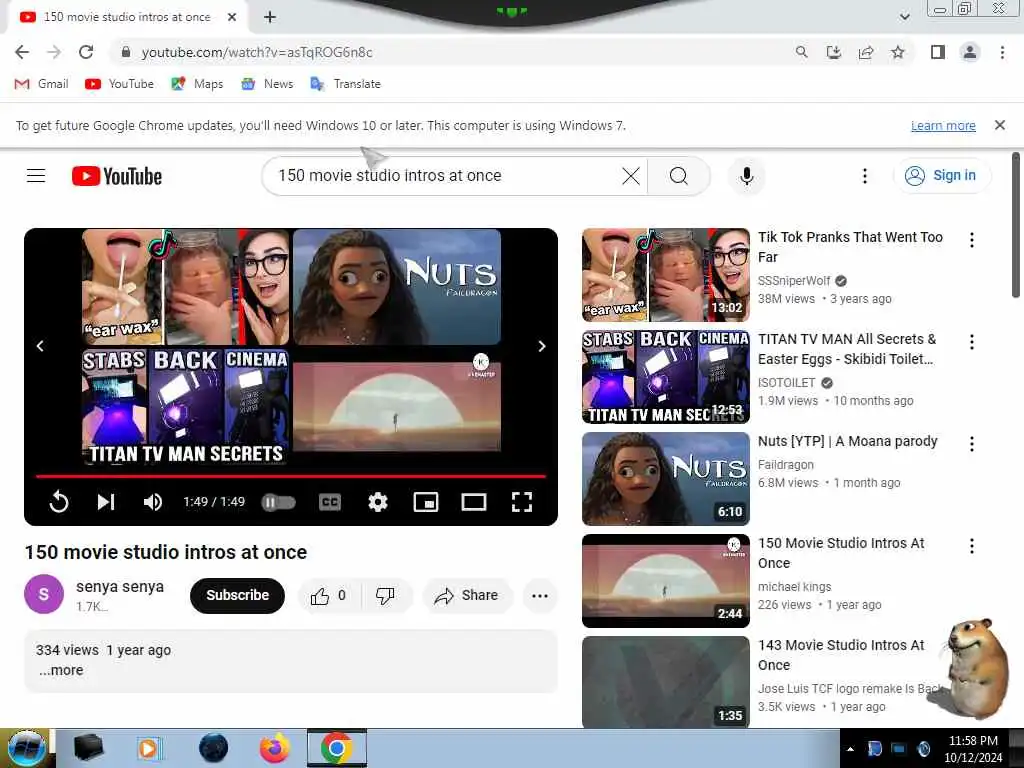Show hidden system tray icons
Viewport: 1024px width, 768px height.
tap(850, 749)
